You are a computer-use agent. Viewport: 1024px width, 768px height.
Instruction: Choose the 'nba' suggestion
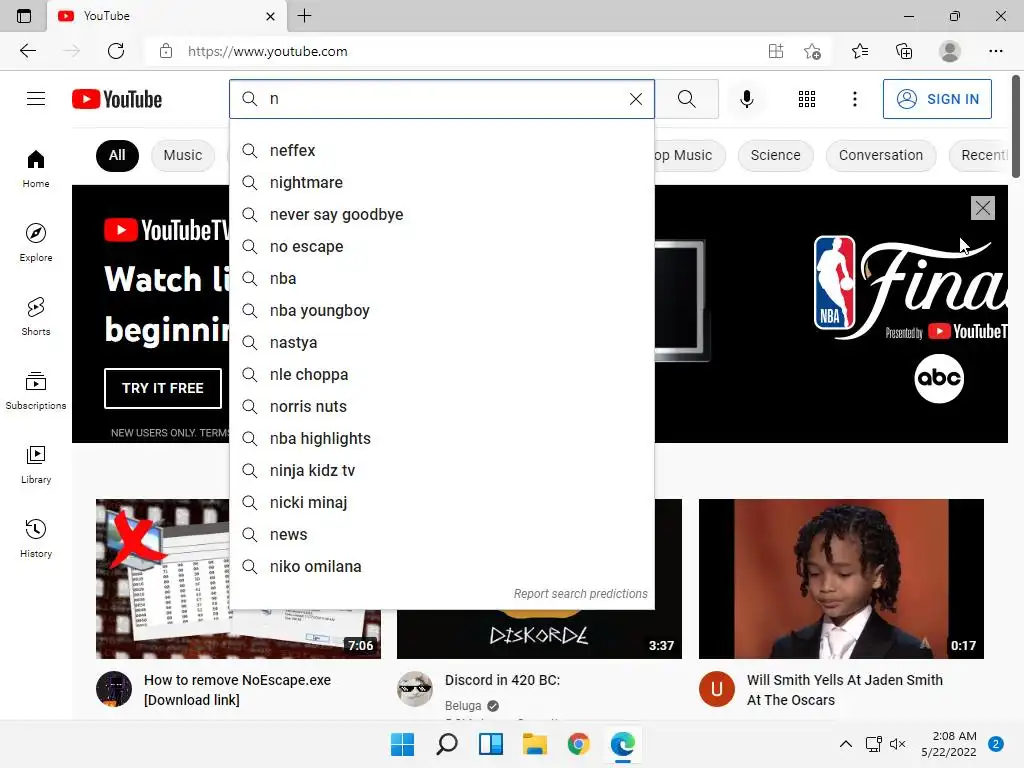441,278
